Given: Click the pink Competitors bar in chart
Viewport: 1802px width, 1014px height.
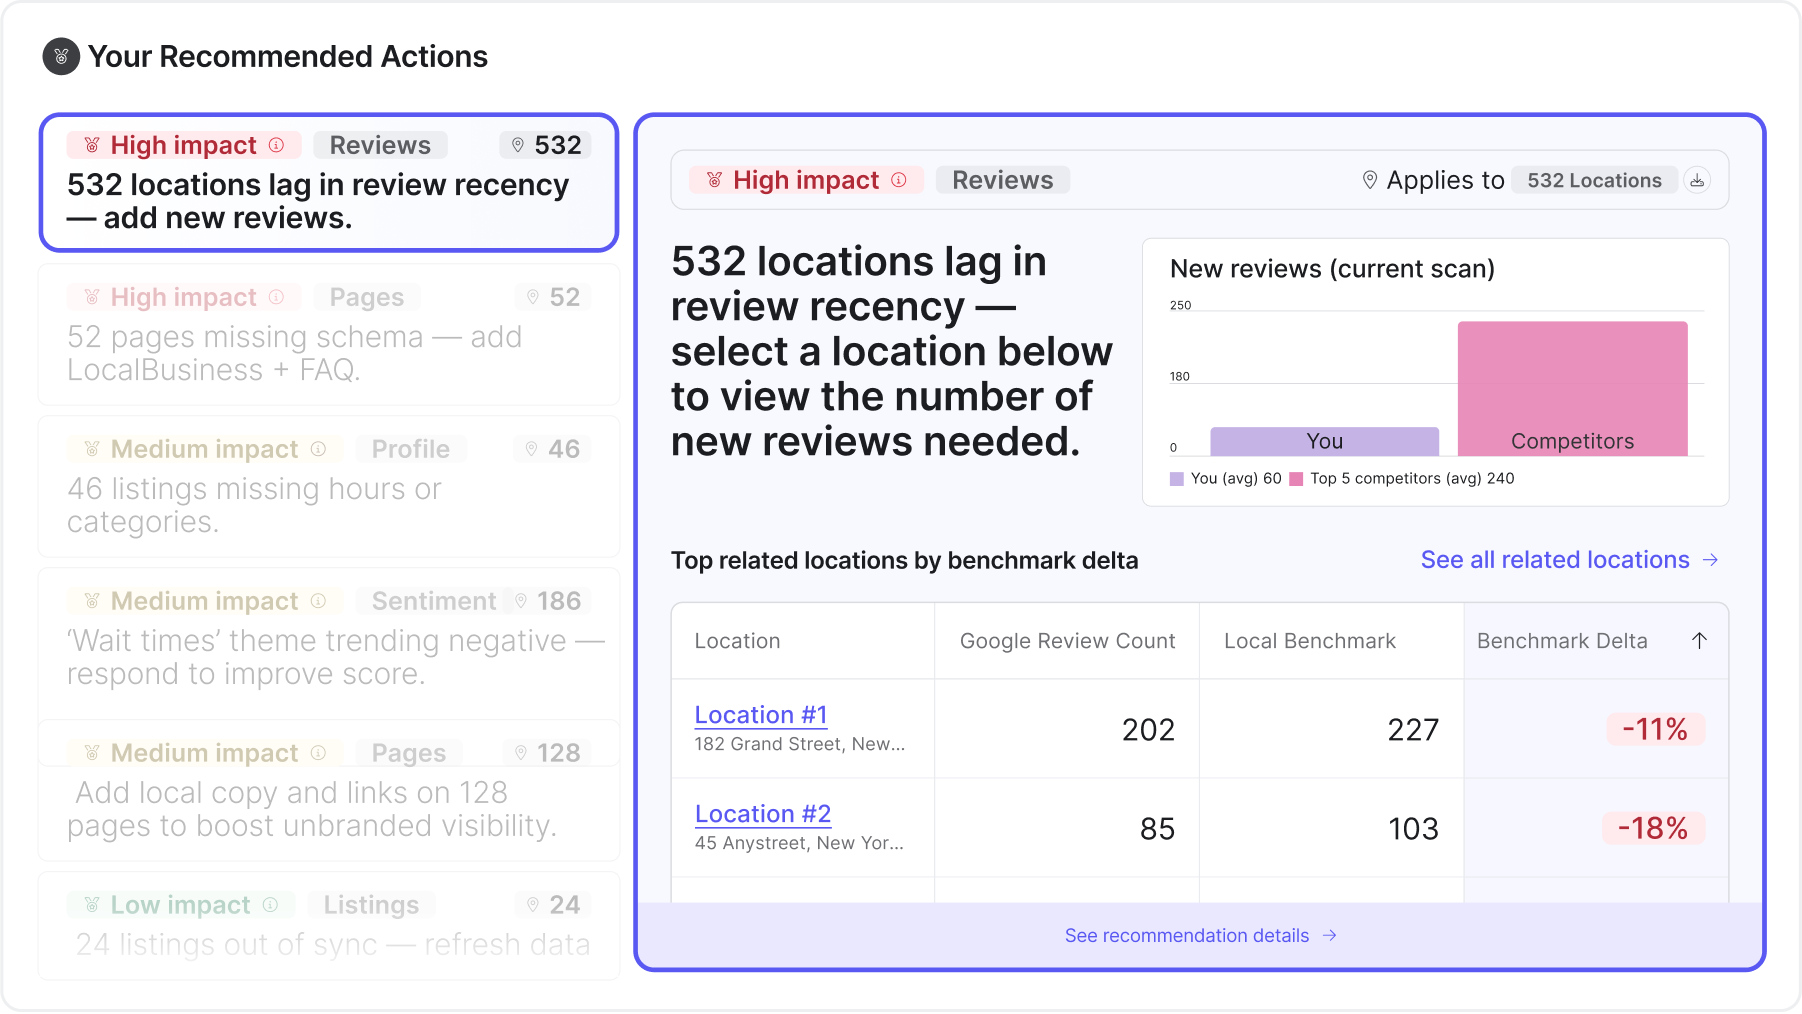Looking at the screenshot, I should (1572, 385).
